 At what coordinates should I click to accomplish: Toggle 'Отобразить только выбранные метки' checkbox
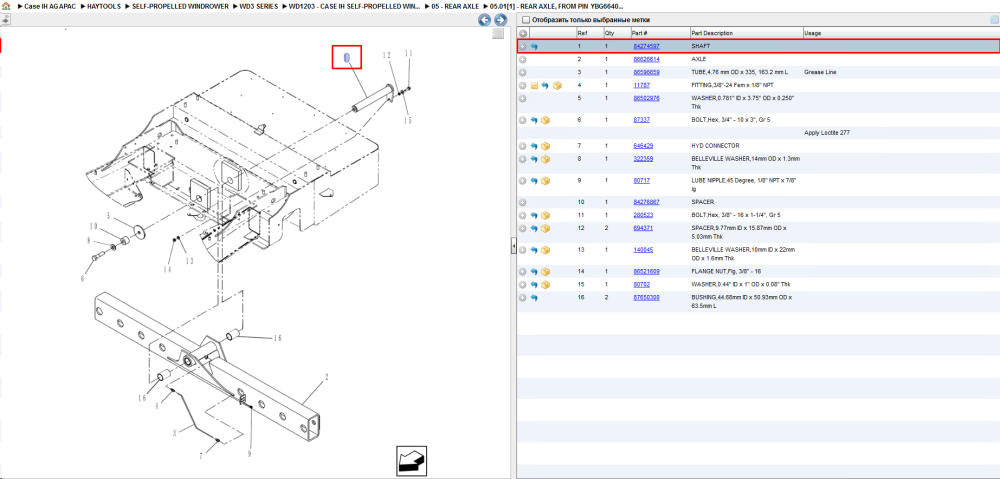[x=526, y=20]
